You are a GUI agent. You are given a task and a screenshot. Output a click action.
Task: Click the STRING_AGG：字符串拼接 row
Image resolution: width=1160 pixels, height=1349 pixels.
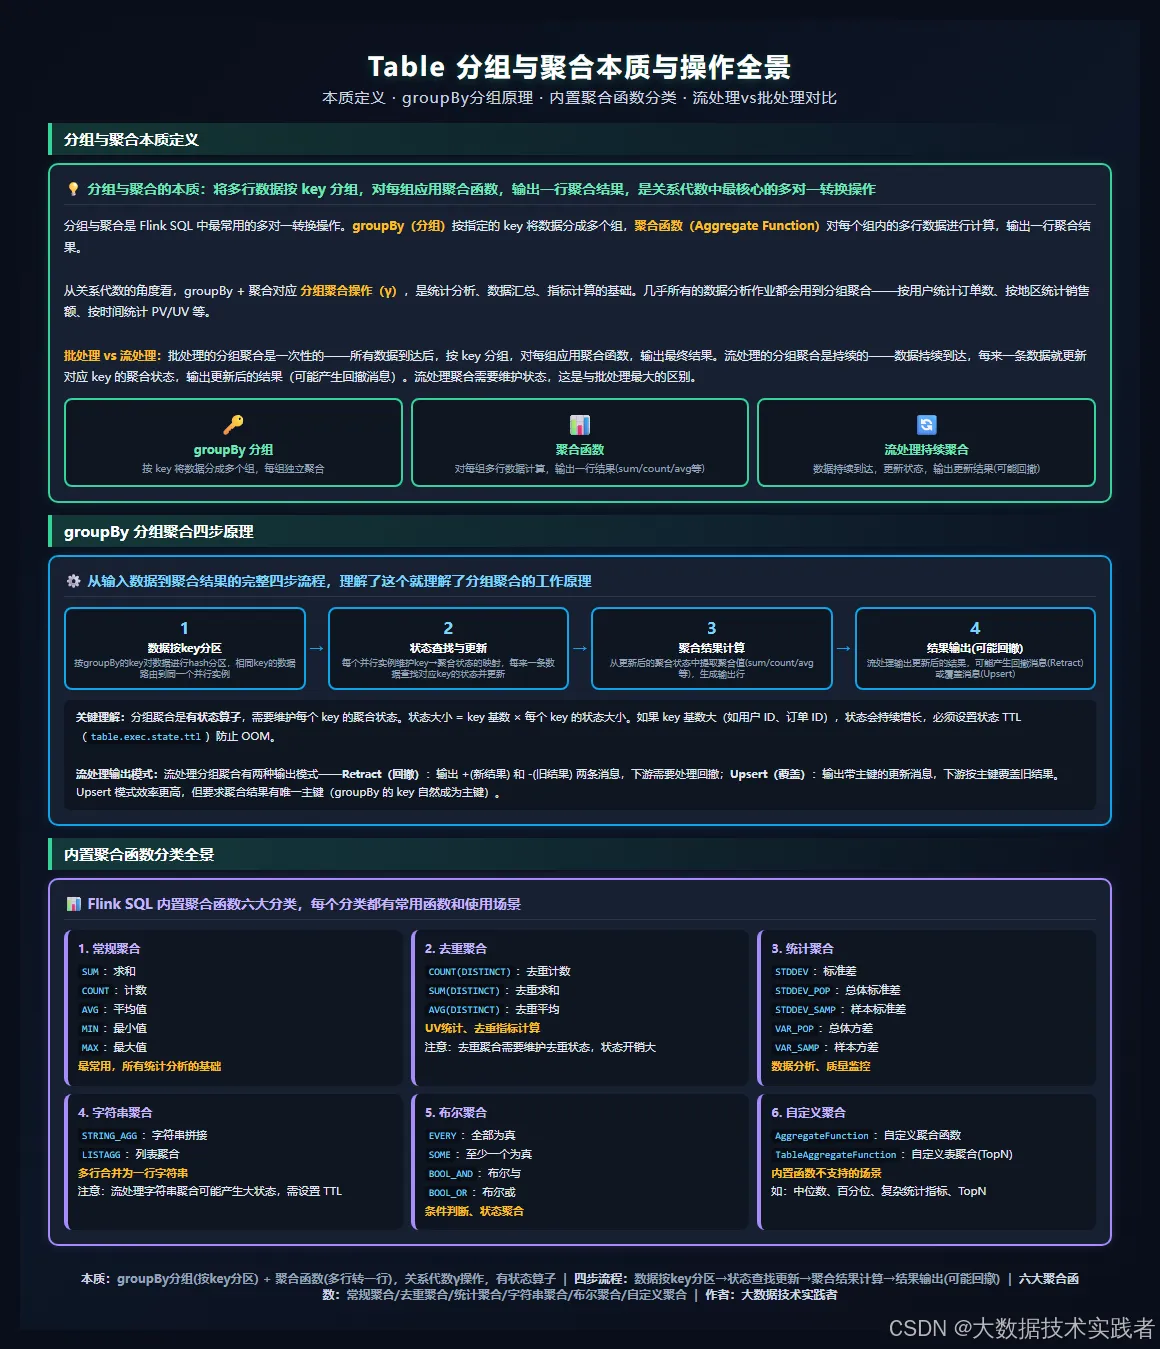click(143, 1136)
